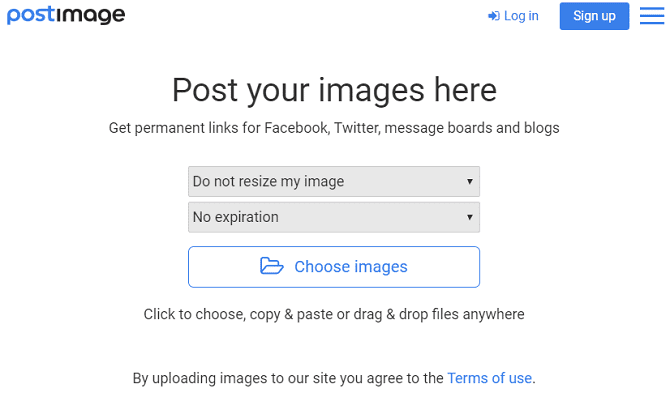Viewport: 670px width, 414px height.
Task: Click the postimage logo
Action: coord(66,15)
